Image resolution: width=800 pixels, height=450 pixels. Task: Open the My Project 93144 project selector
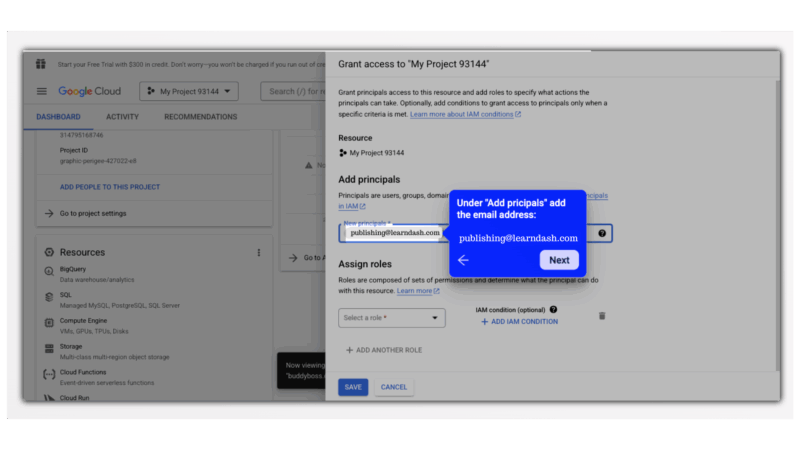tap(189, 91)
